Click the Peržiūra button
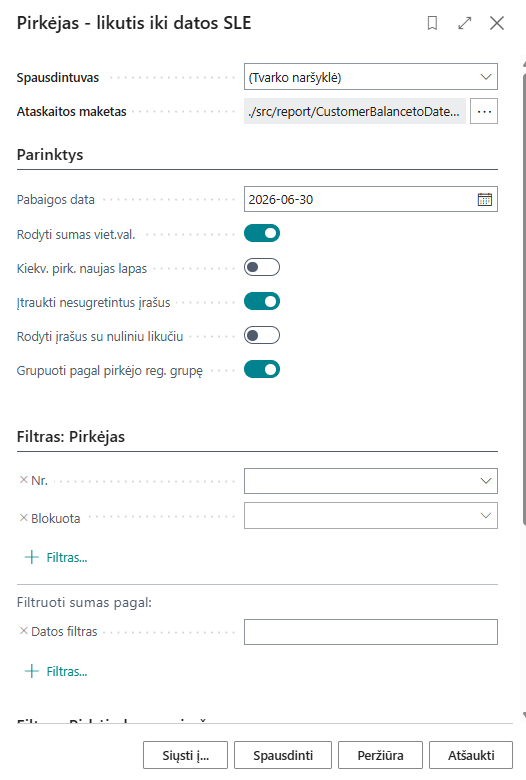 coord(380,755)
